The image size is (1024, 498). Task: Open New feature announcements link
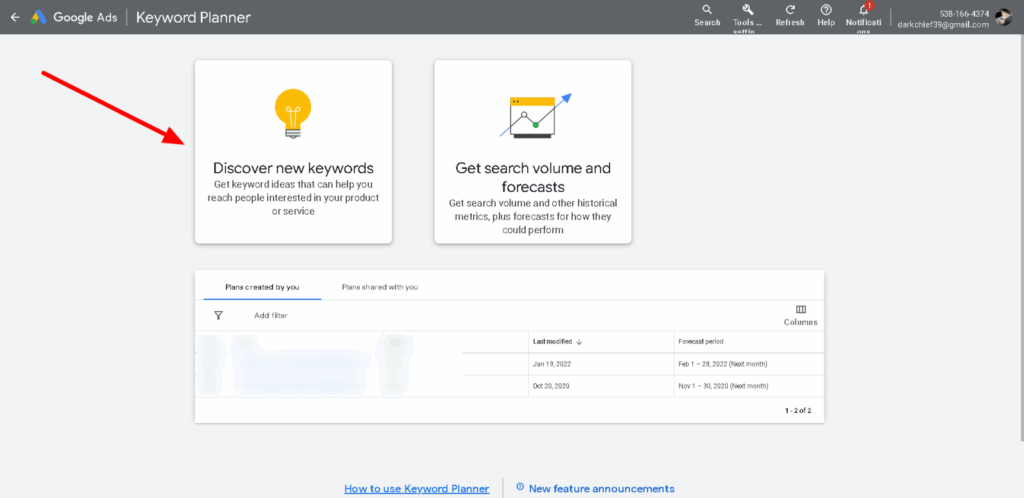tap(601, 488)
